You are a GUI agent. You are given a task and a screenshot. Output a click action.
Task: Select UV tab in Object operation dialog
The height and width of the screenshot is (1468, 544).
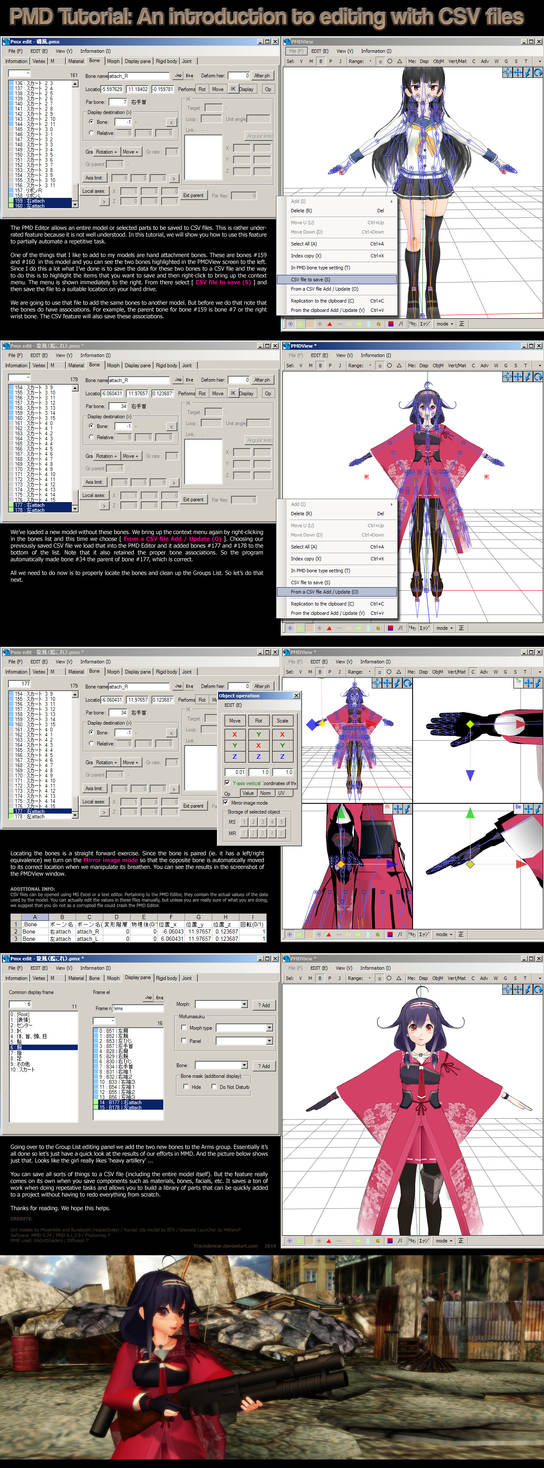click(x=282, y=792)
